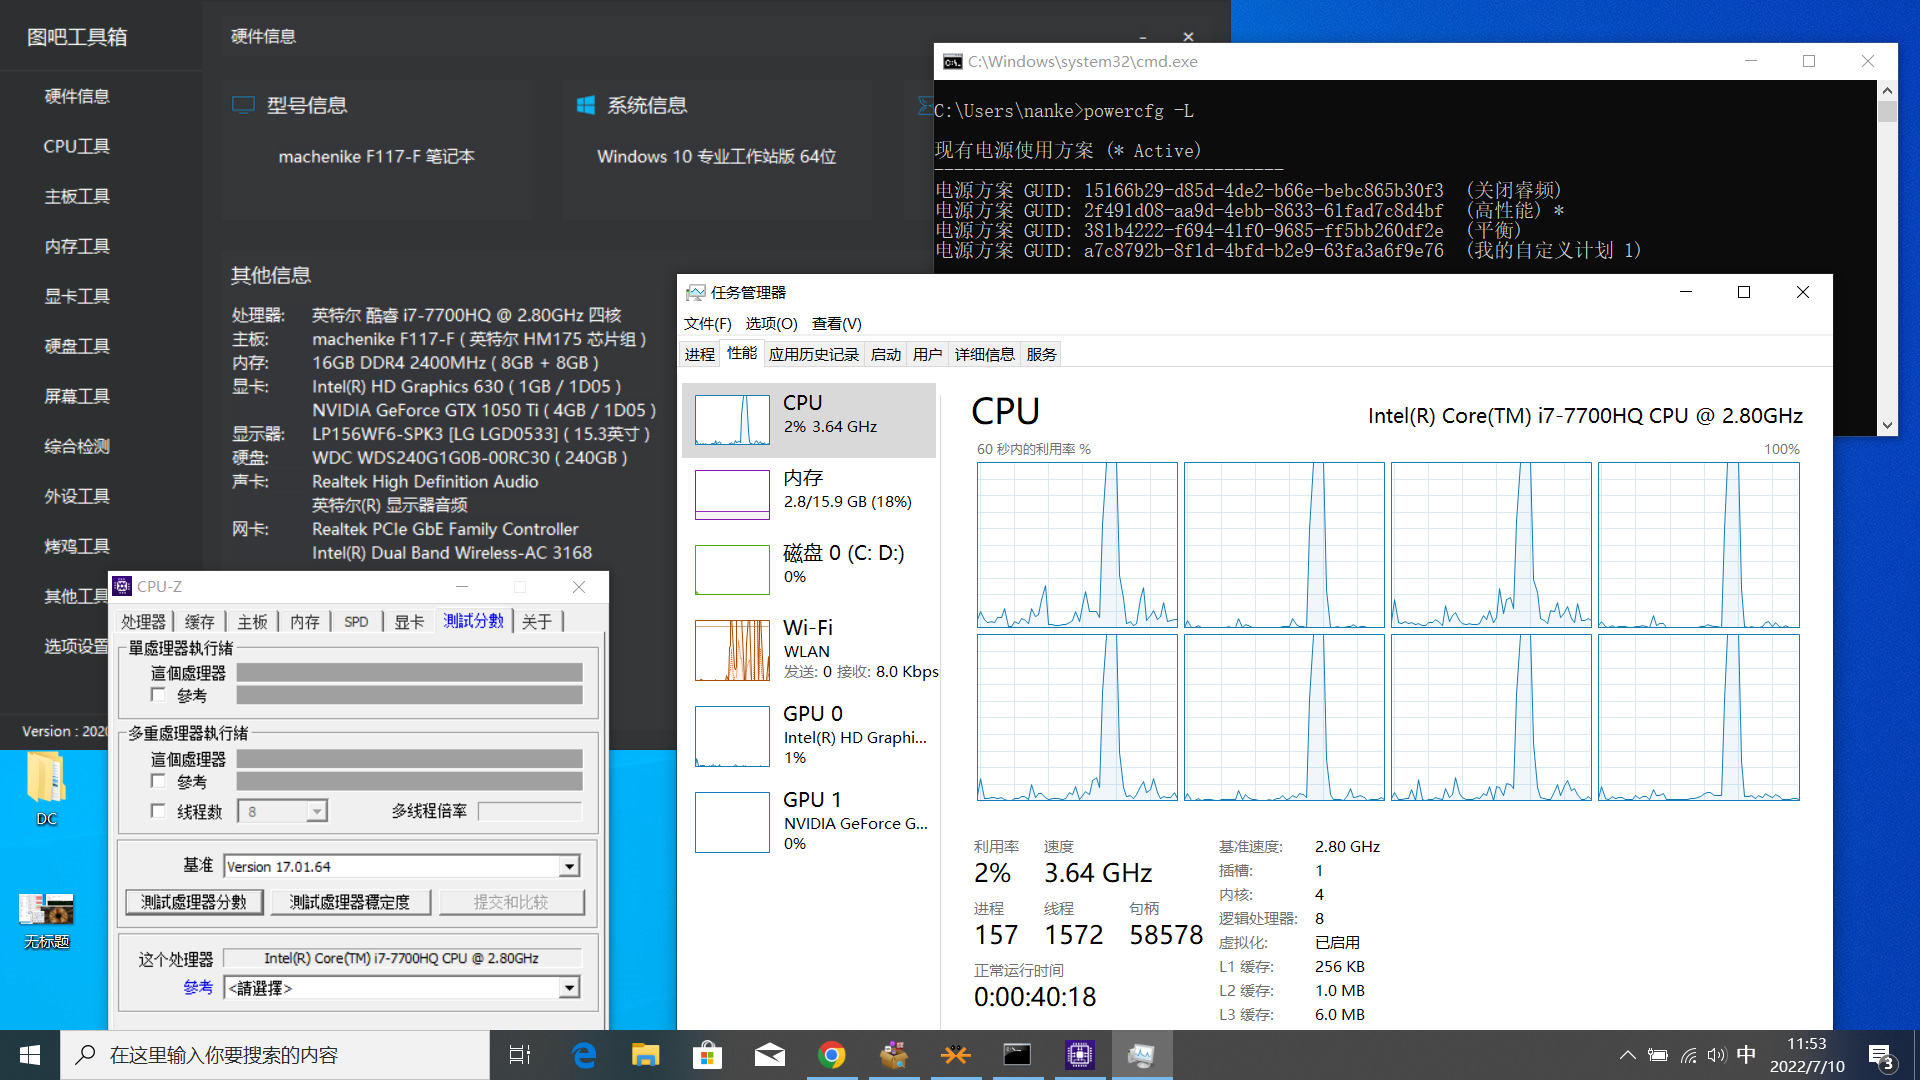
Task: Click the taskbar volume speaker icon
Action: (1717, 1055)
